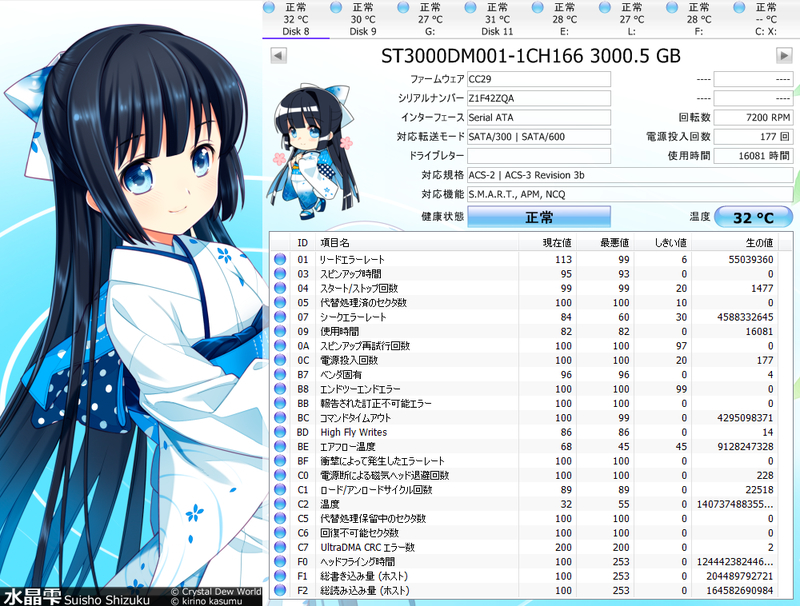Go to the previous disk with left arrow
Viewport: 800px width, 606px height.
(278, 55)
